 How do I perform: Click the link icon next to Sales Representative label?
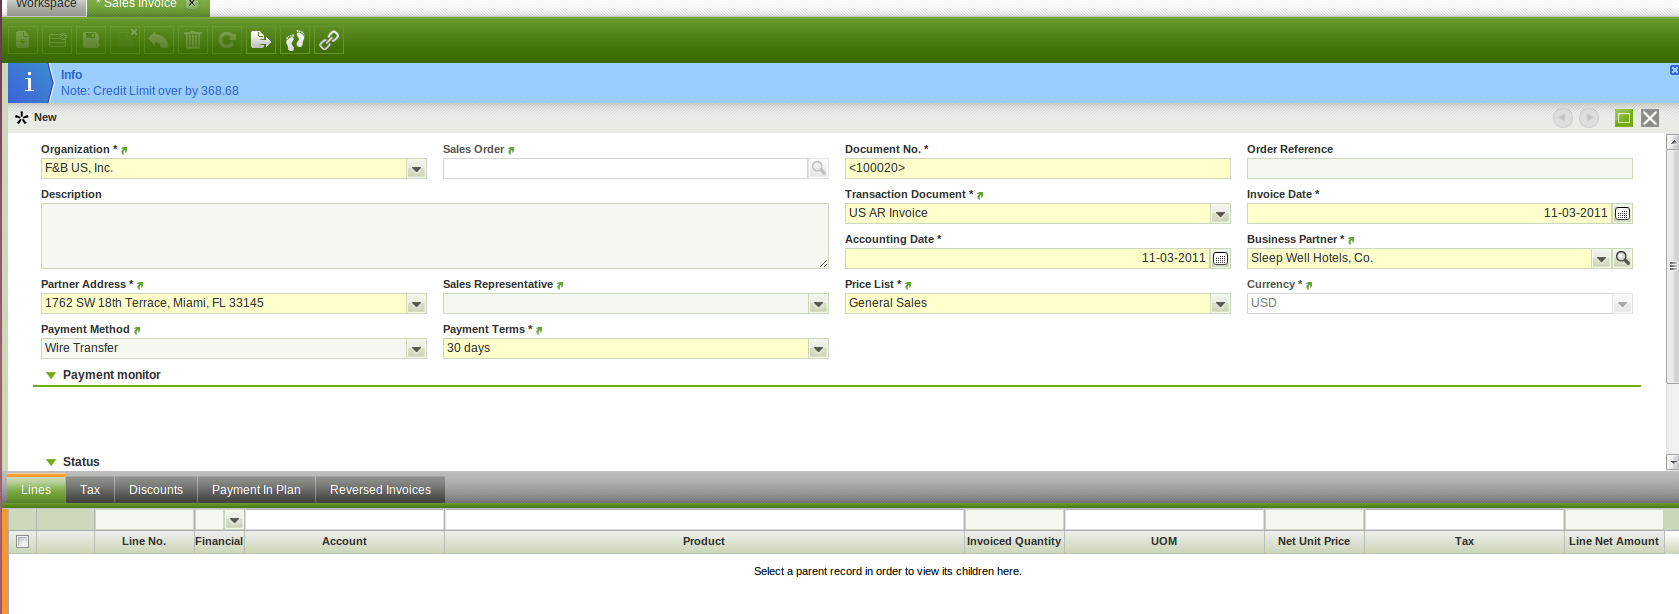click(x=560, y=285)
